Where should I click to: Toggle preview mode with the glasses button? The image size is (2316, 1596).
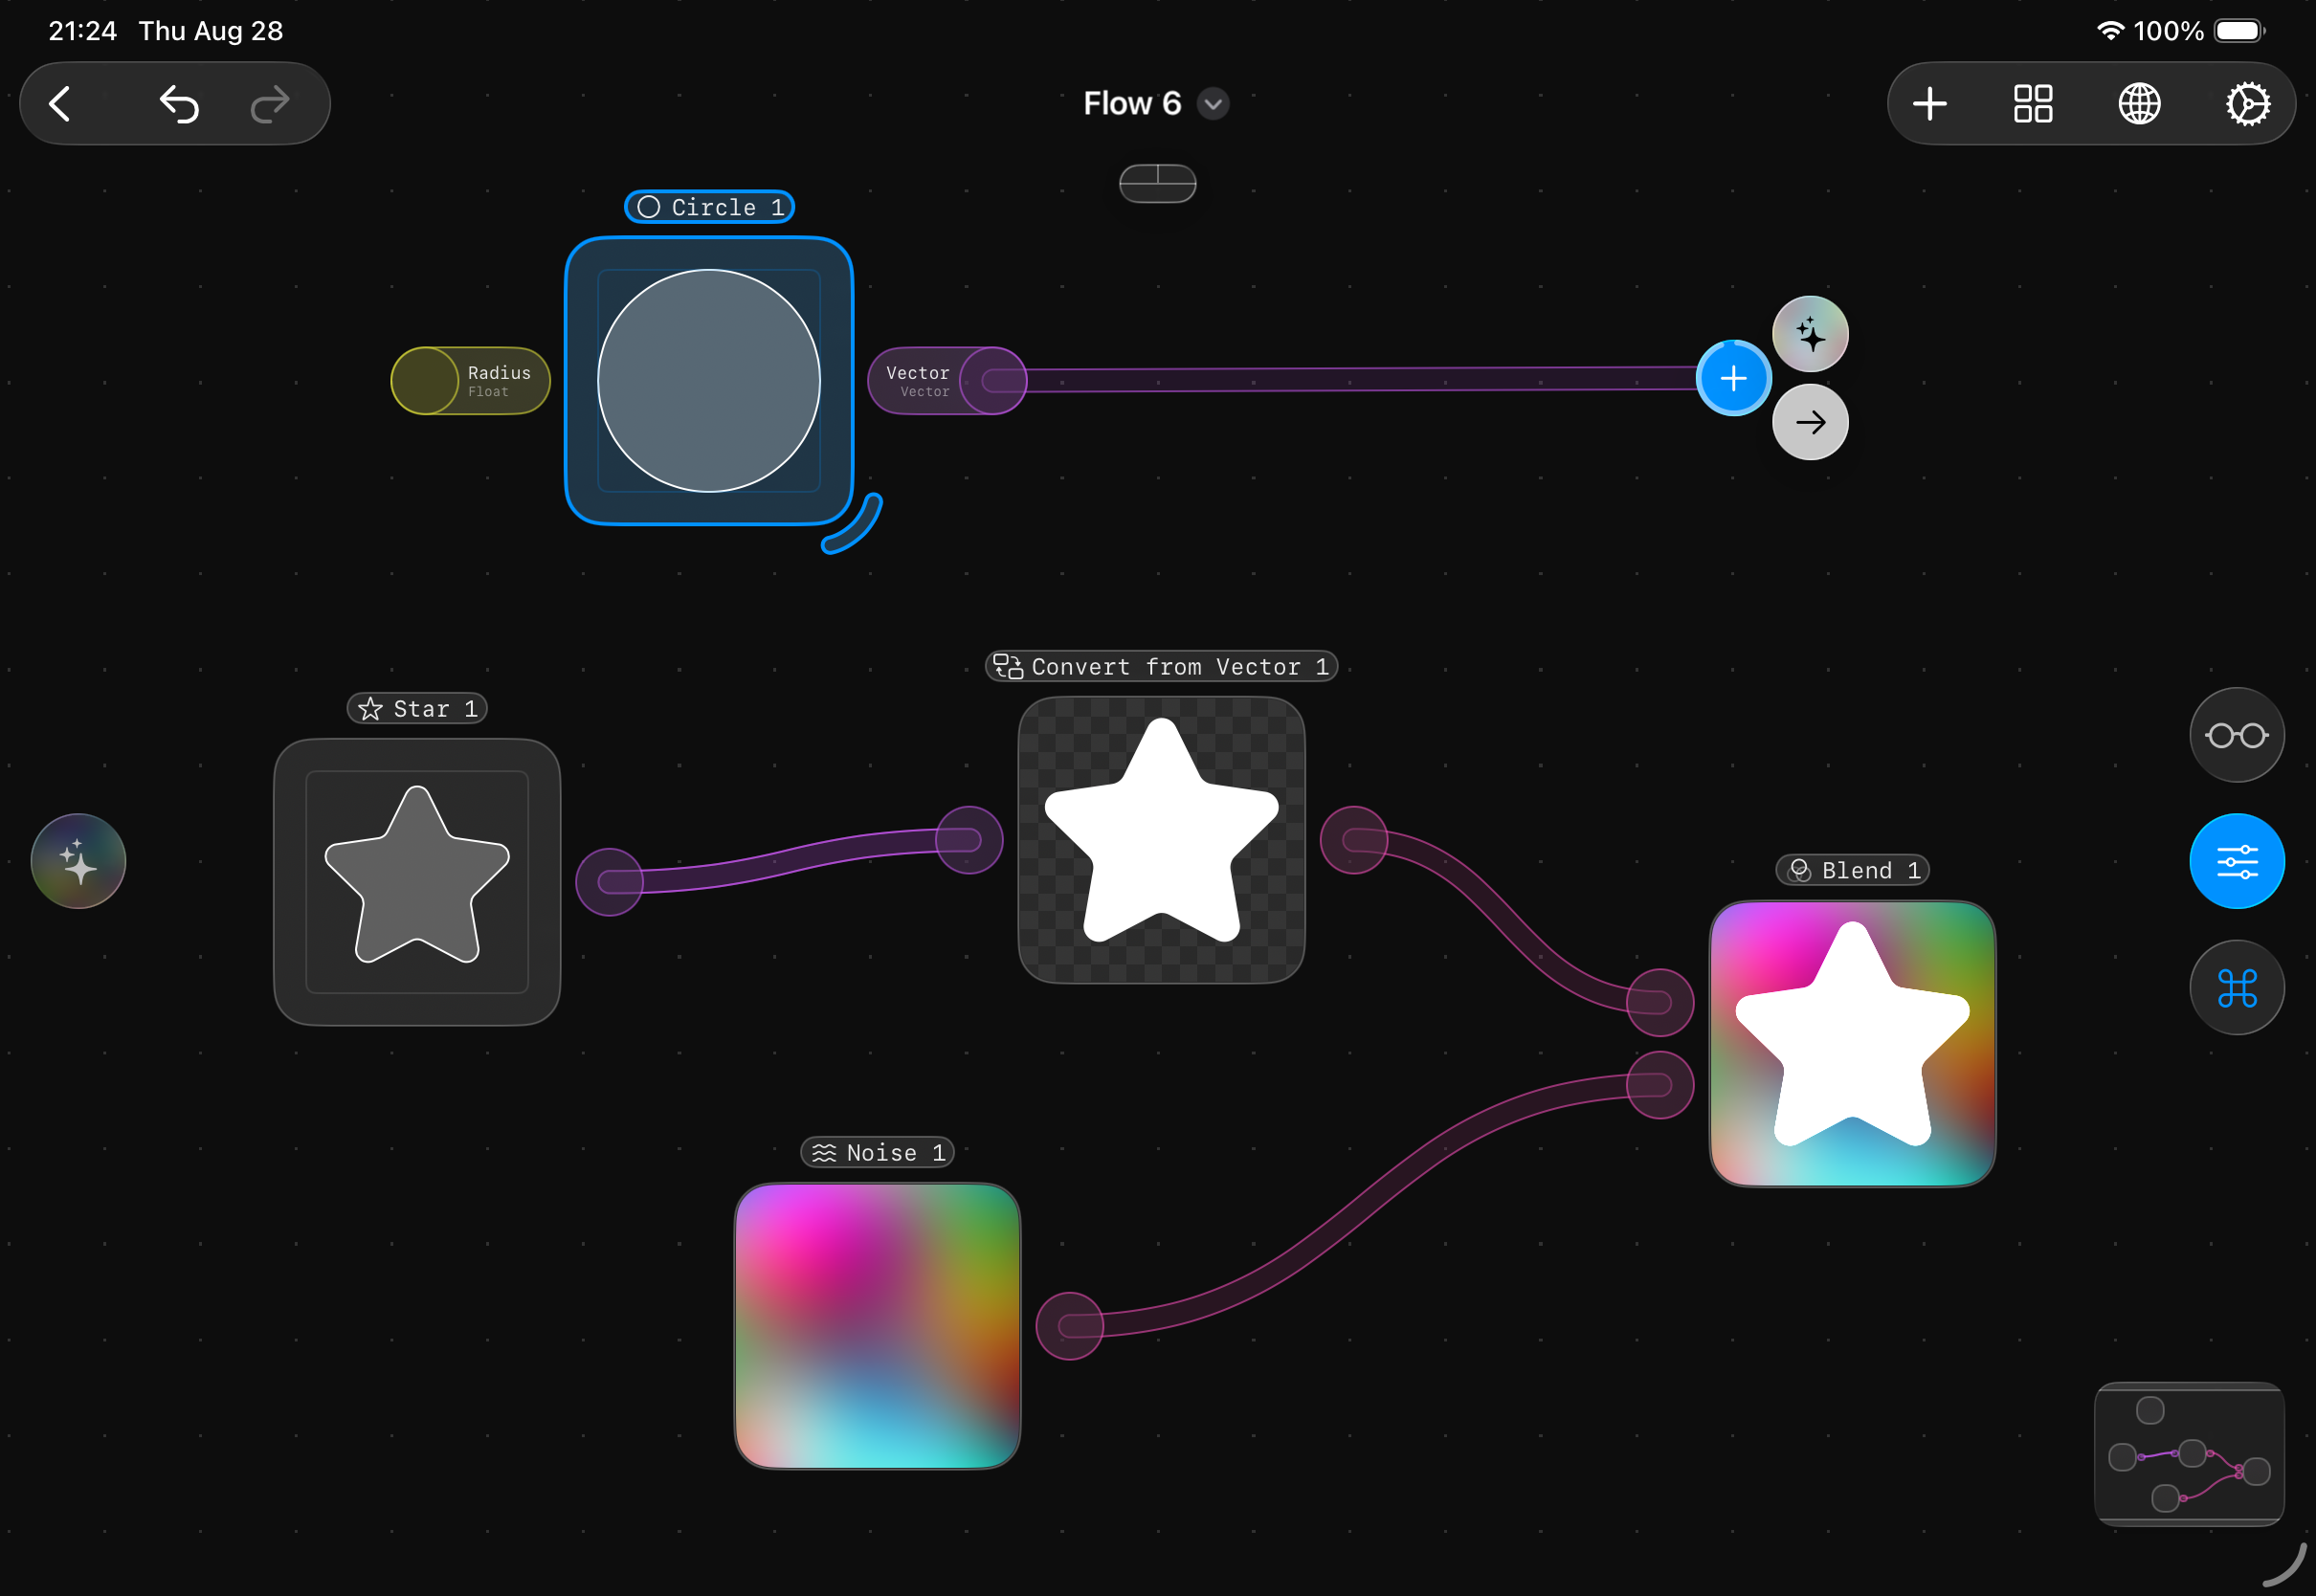point(2237,734)
